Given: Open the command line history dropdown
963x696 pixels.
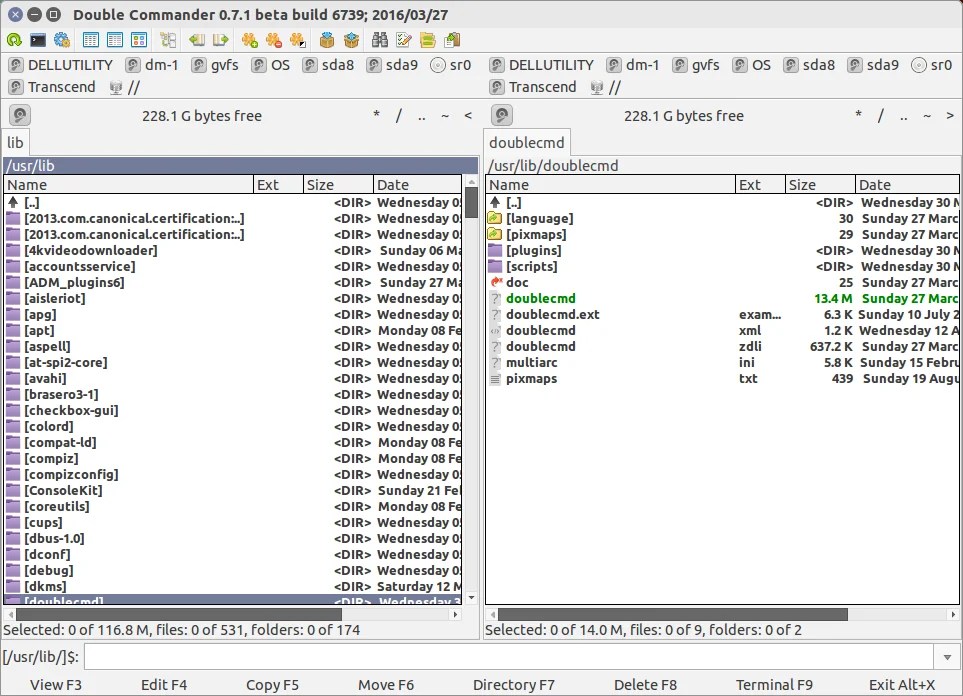Looking at the screenshot, I should (946, 657).
